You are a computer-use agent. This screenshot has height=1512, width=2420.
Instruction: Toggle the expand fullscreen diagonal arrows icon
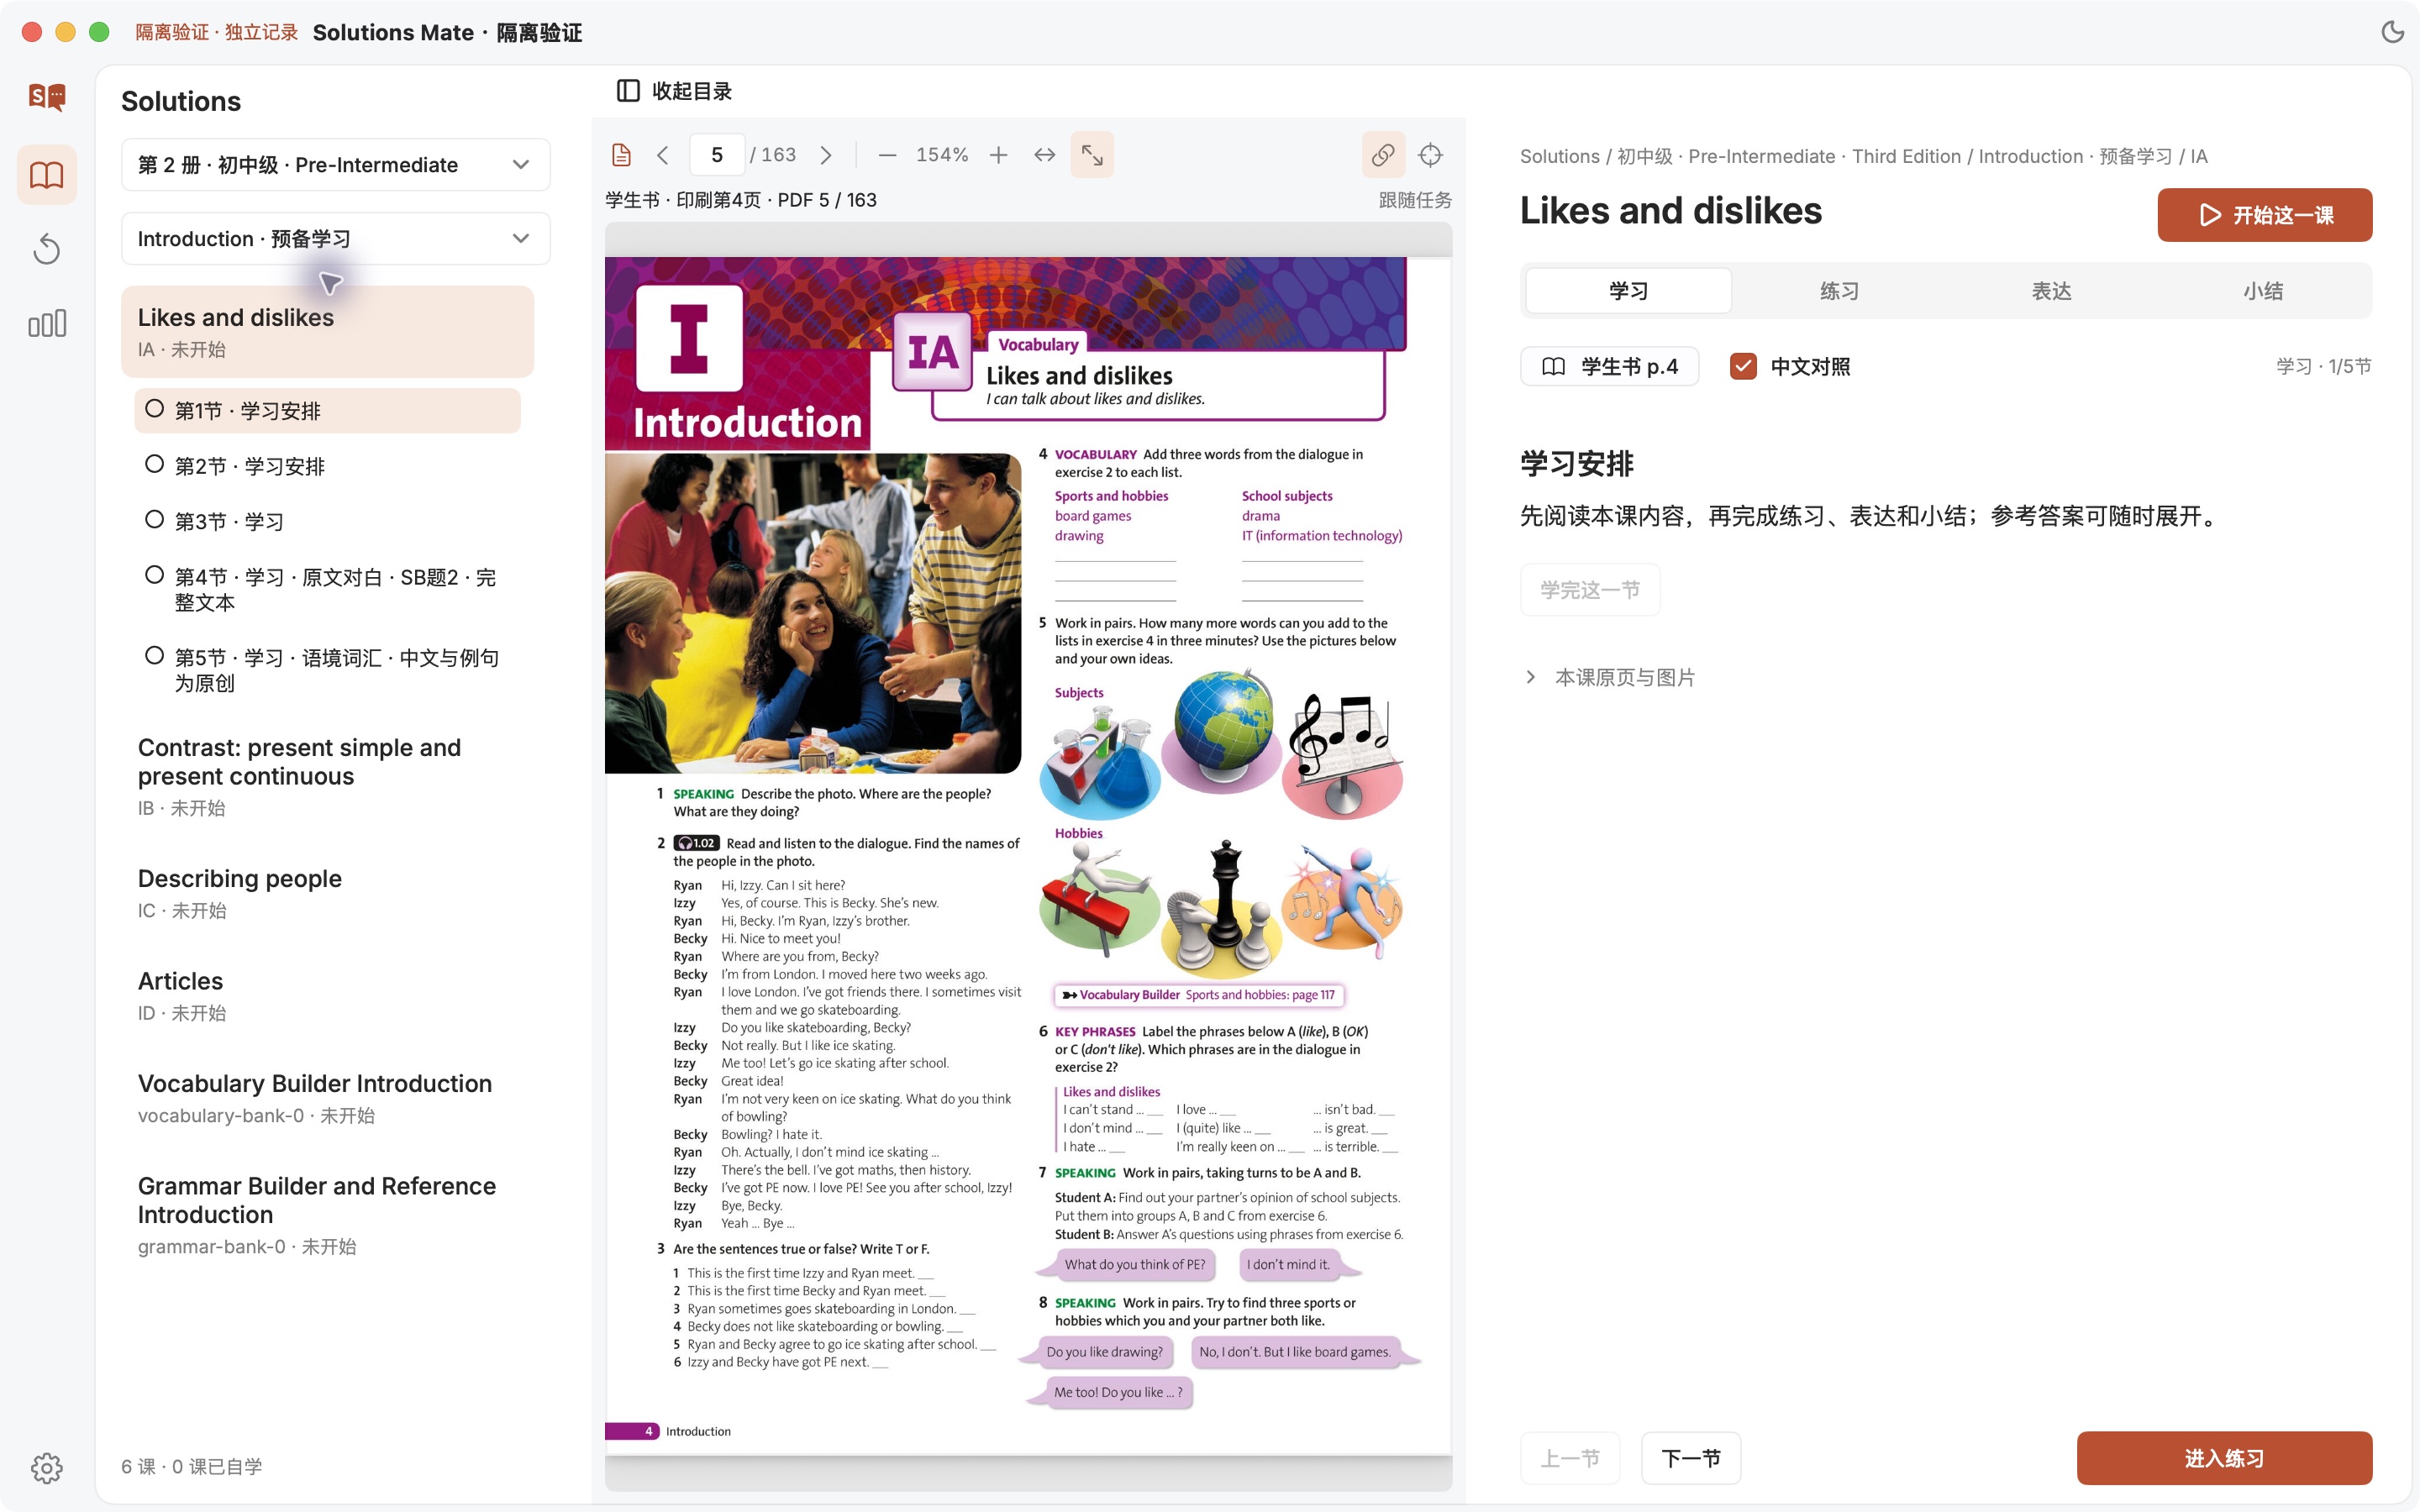(1092, 155)
